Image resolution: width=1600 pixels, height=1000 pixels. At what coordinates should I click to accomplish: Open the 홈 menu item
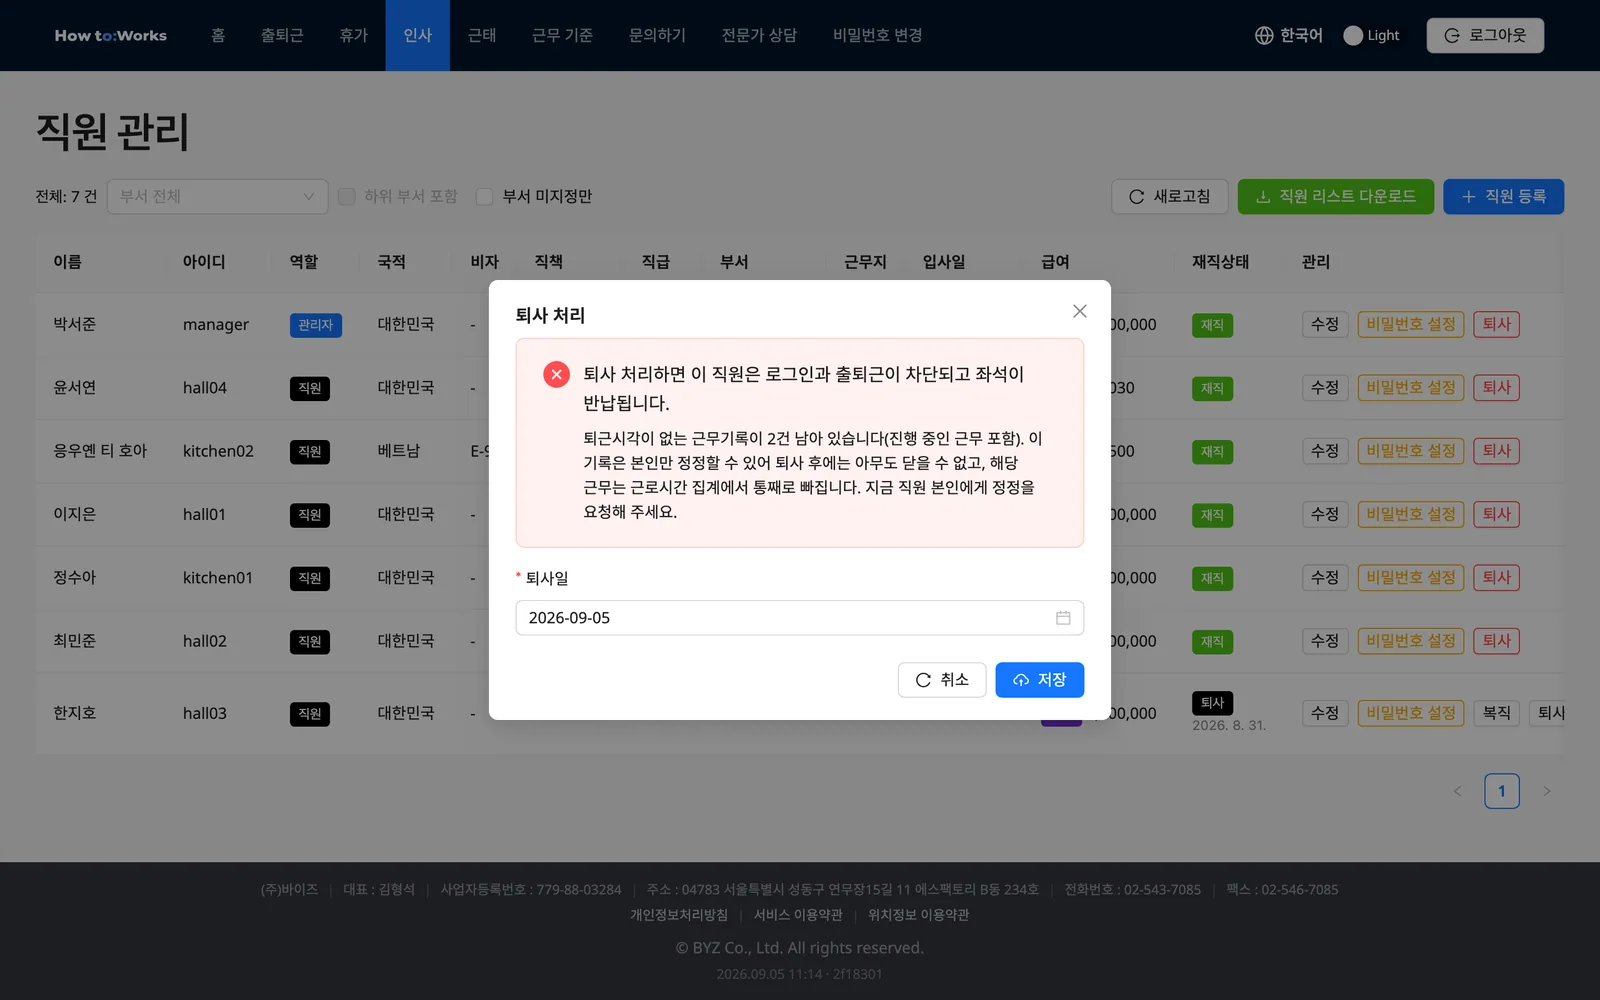point(218,35)
